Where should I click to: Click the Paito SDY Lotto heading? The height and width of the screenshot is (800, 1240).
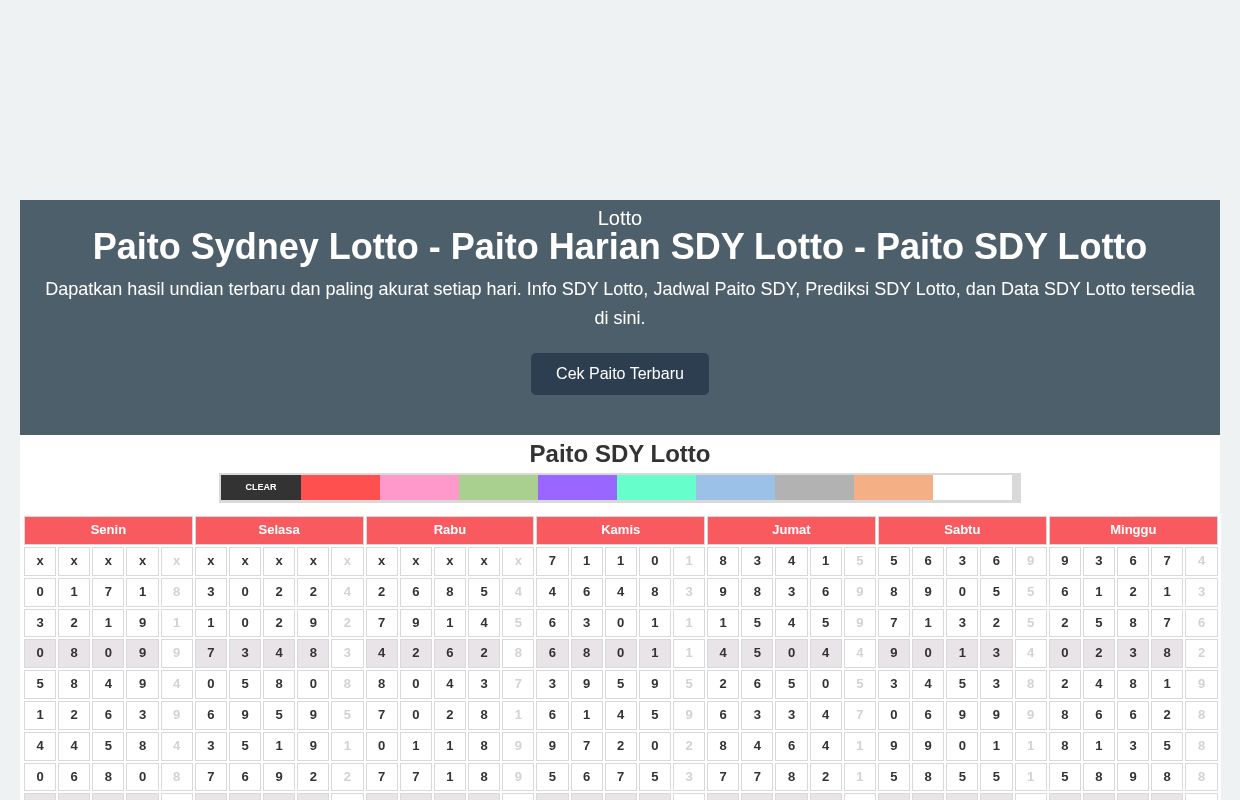click(620, 453)
